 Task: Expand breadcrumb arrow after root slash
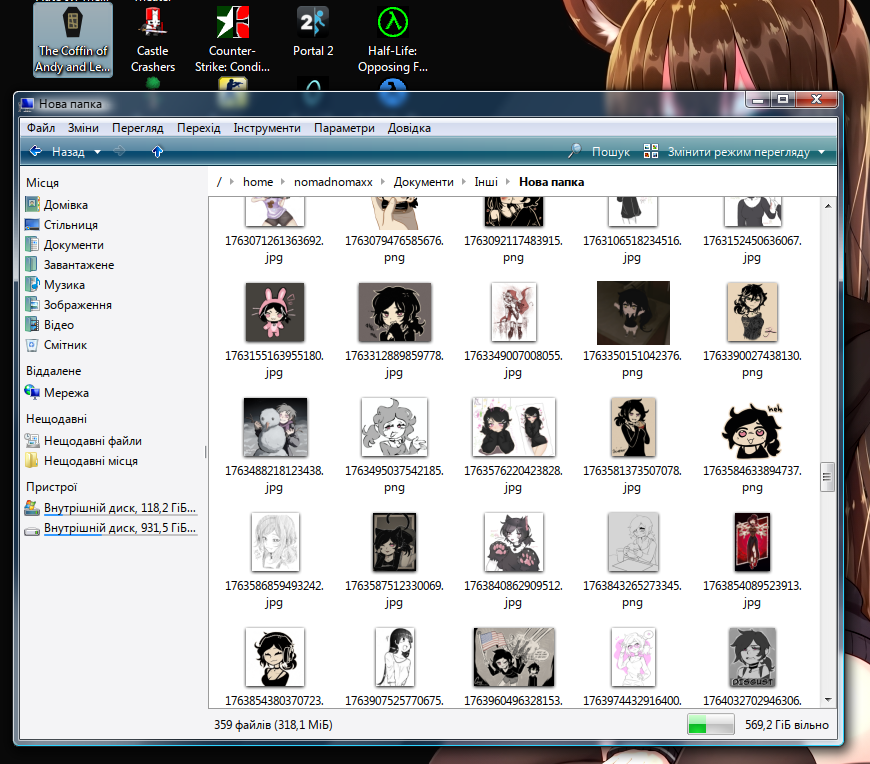pos(231,181)
